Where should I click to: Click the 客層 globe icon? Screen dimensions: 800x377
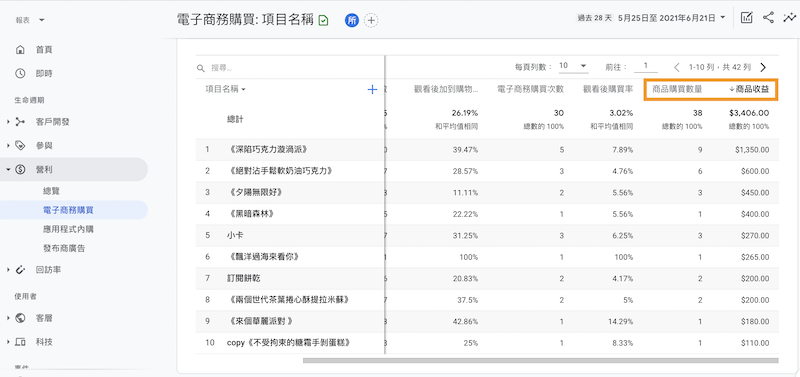tap(20, 318)
